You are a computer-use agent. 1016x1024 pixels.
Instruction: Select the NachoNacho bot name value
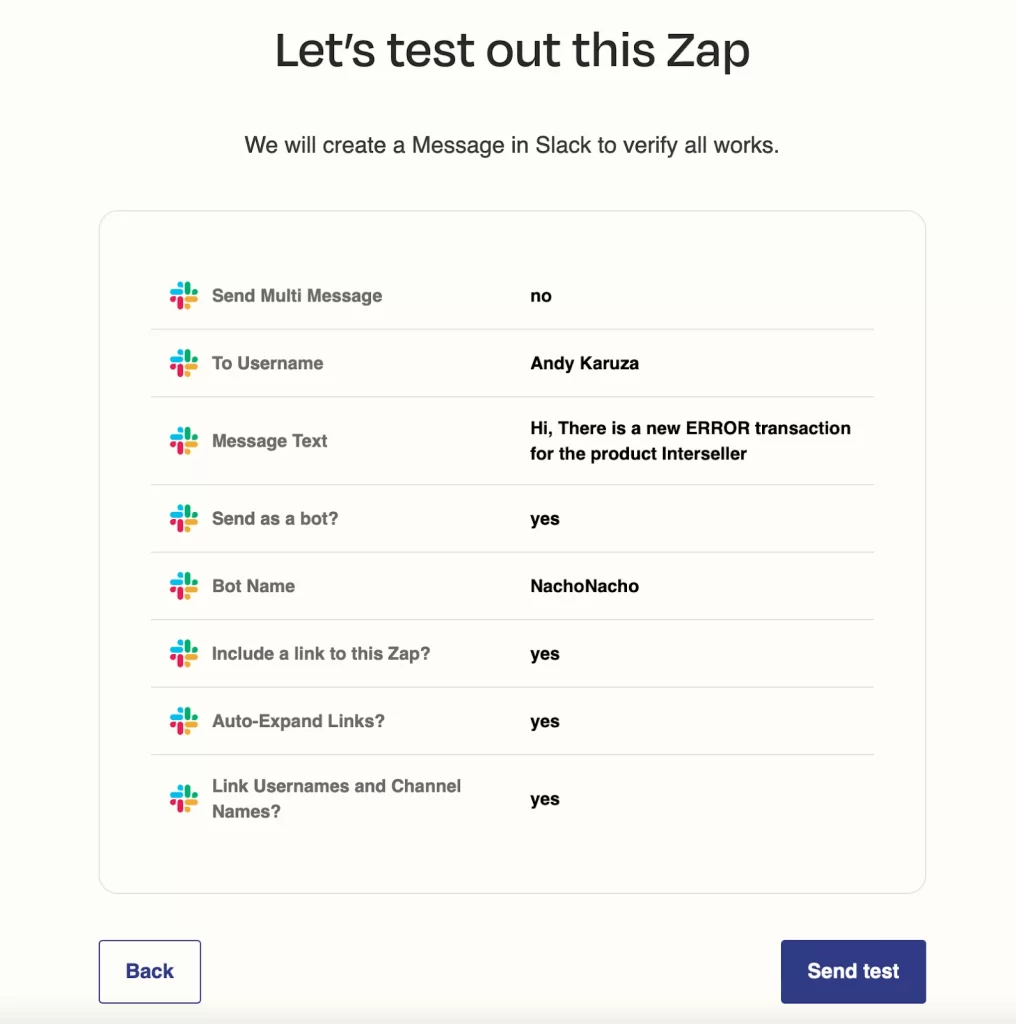pyautogui.click(x=584, y=586)
